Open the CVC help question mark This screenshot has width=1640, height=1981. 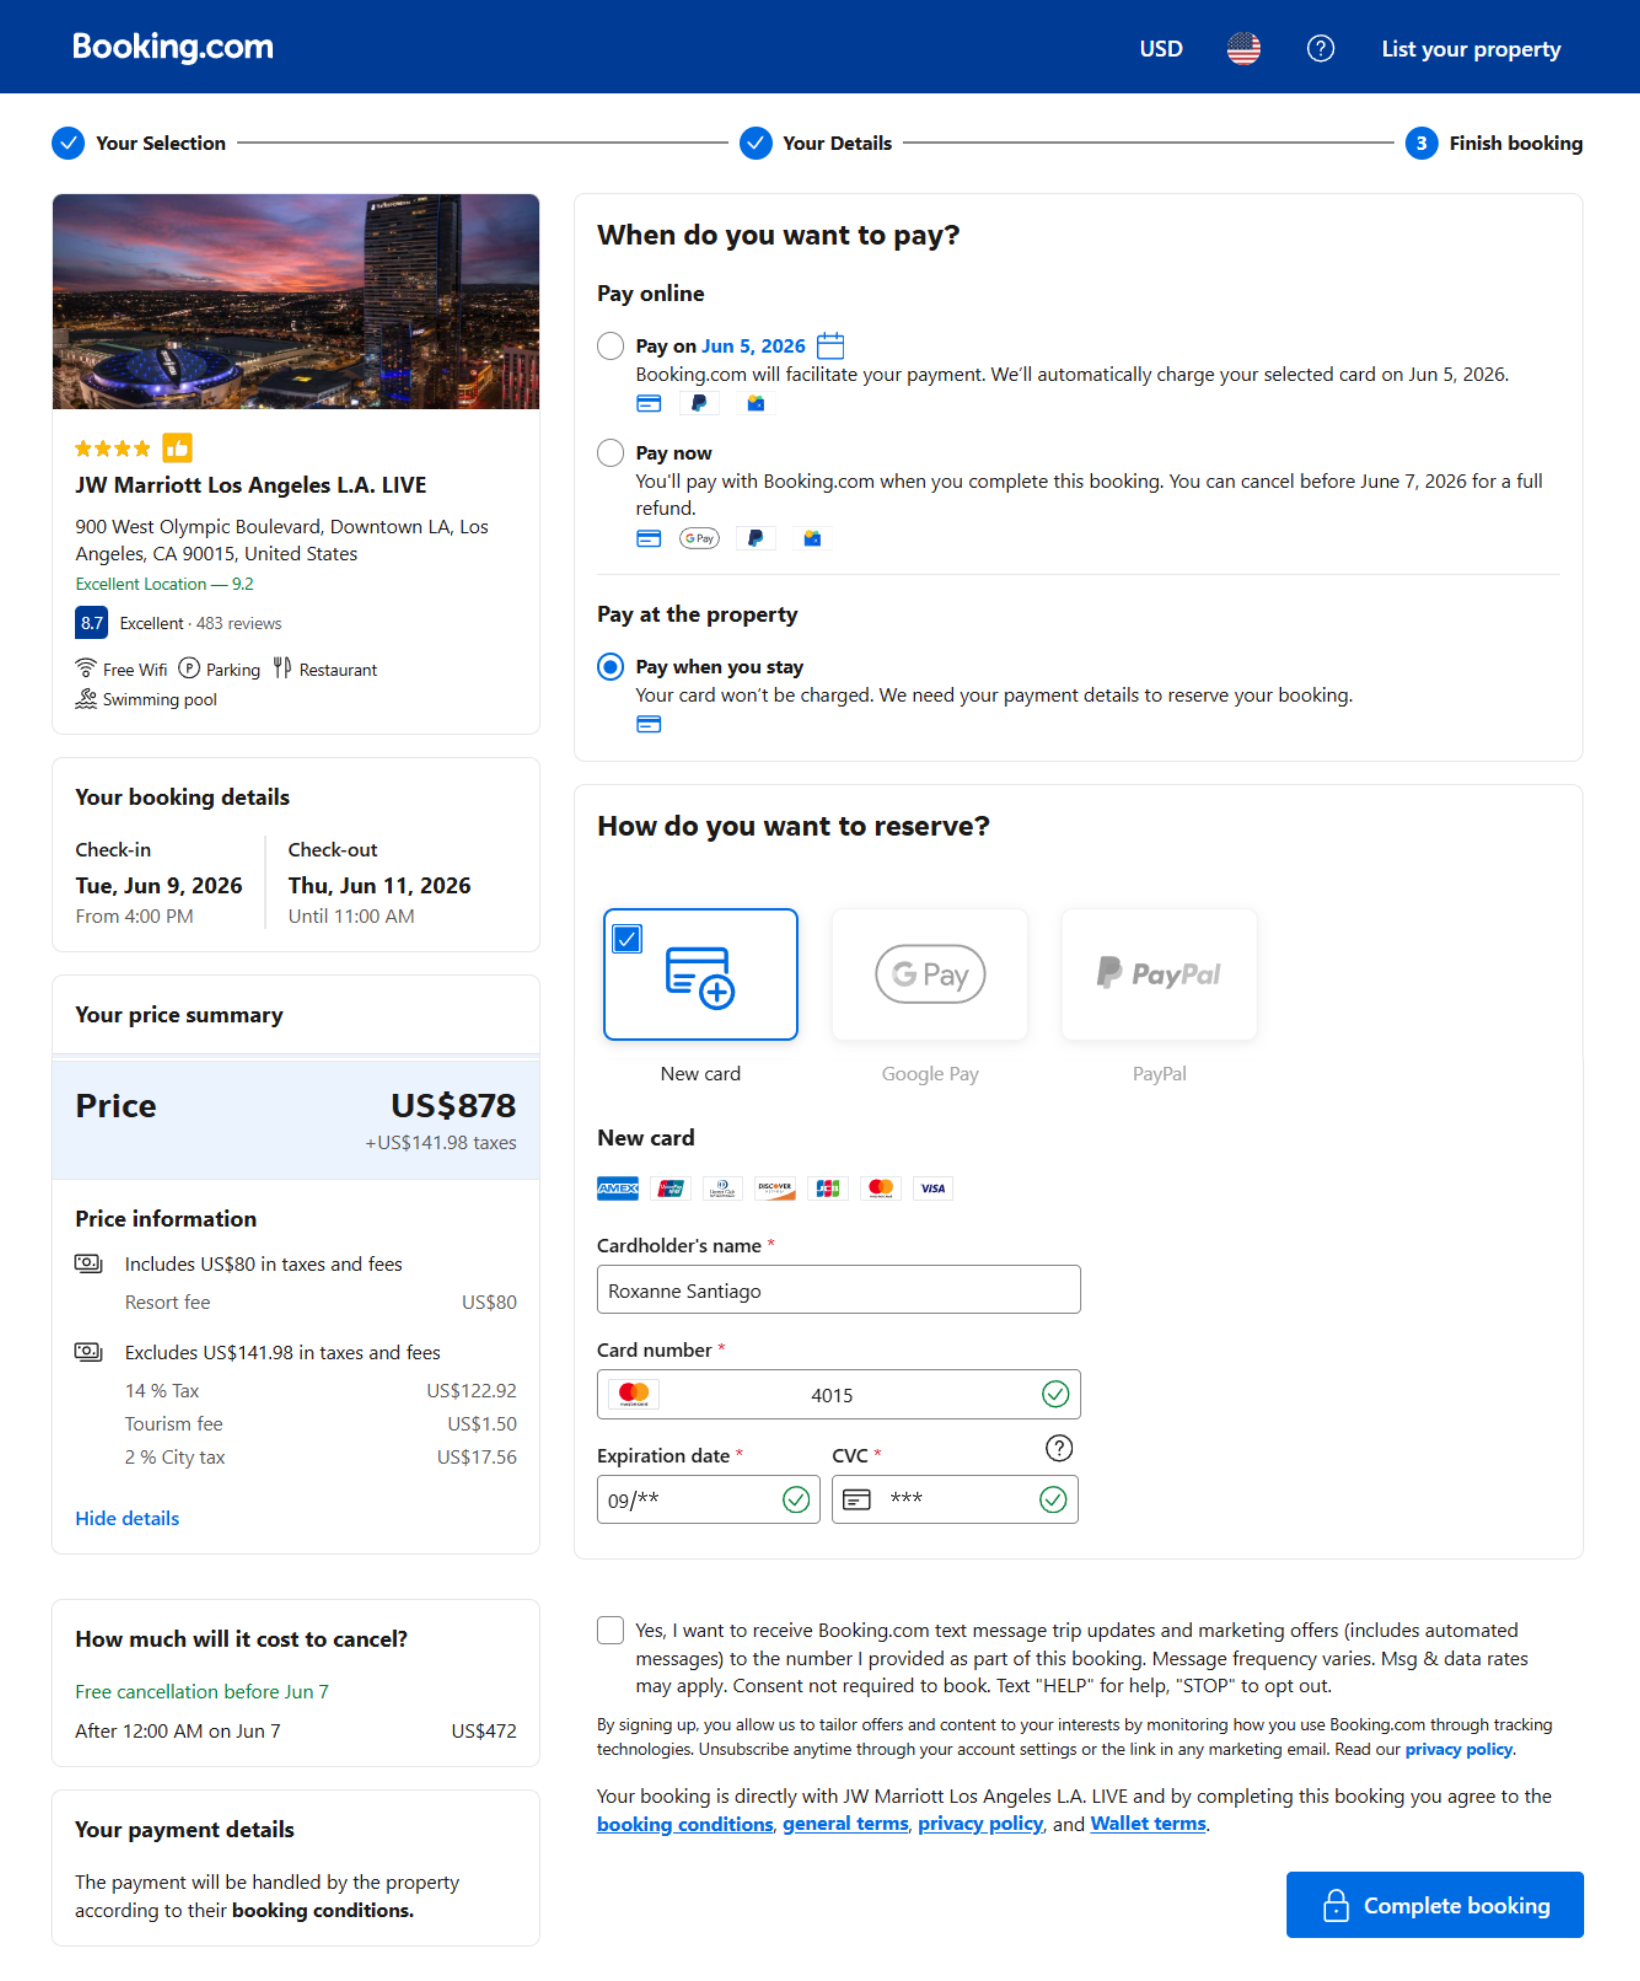pos(1059,1448)
